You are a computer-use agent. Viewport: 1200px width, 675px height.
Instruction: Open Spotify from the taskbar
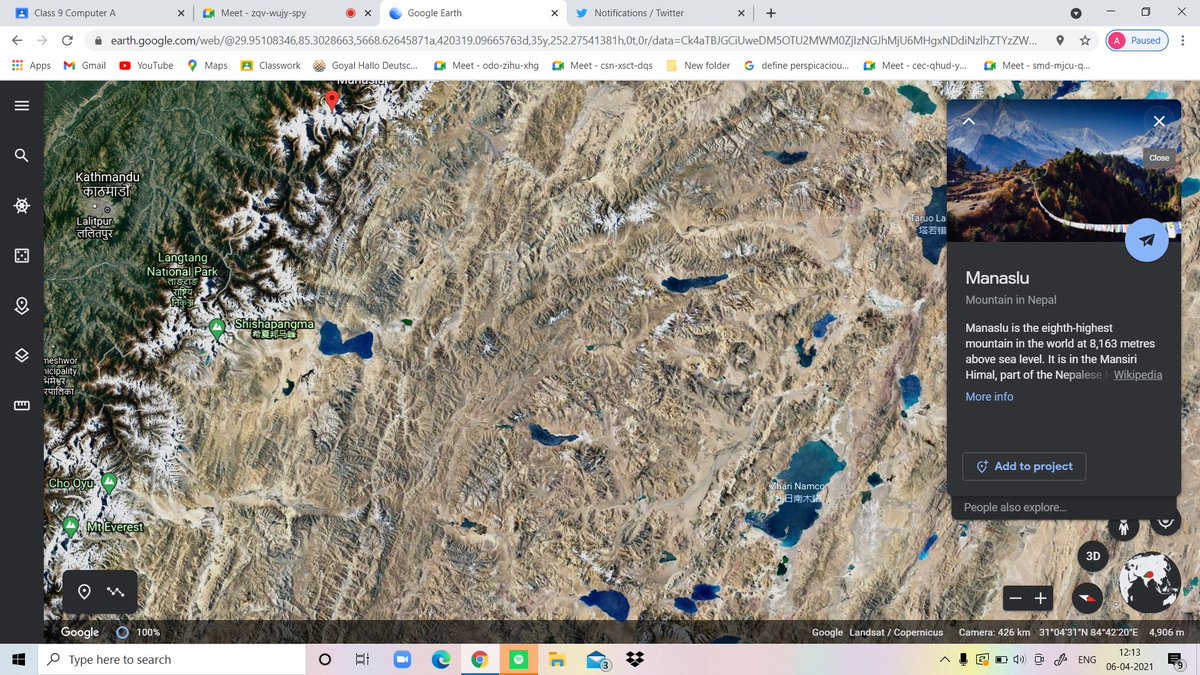pyautogui.click(x=518, y=659)
